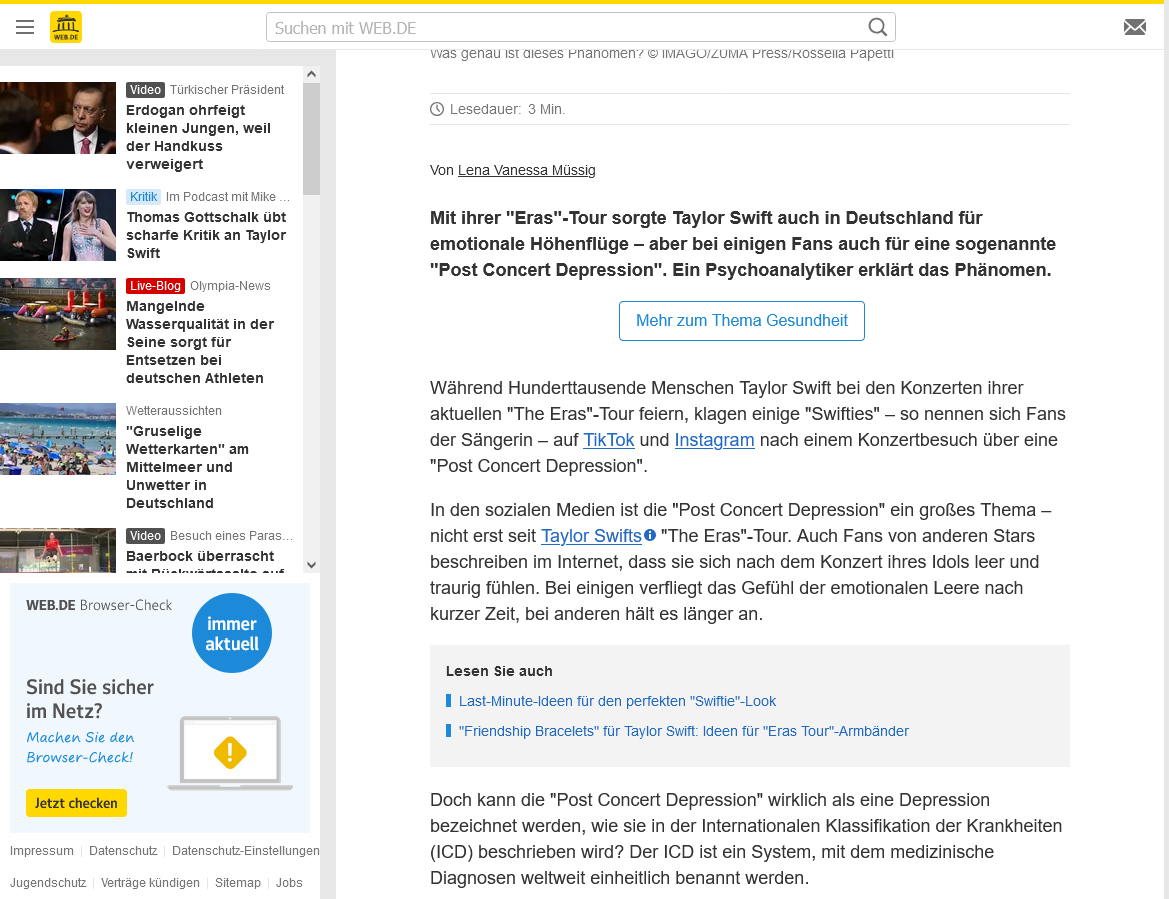
Task: Open 'Last-Minute-Ideen' Swiftie-Look related article
Action: coord(617,701)
